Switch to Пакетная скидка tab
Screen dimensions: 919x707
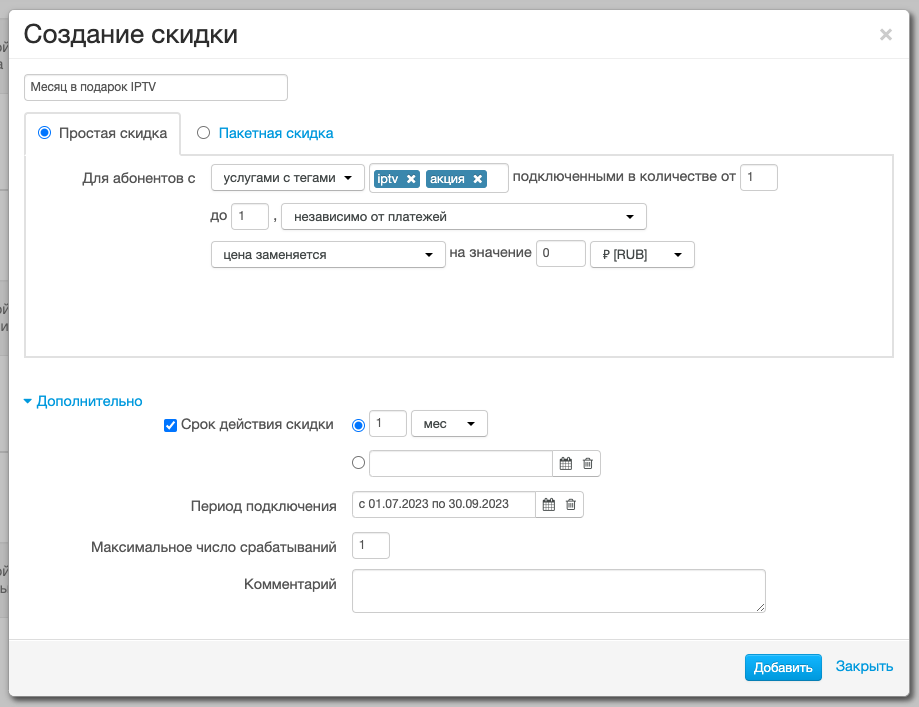275,133
